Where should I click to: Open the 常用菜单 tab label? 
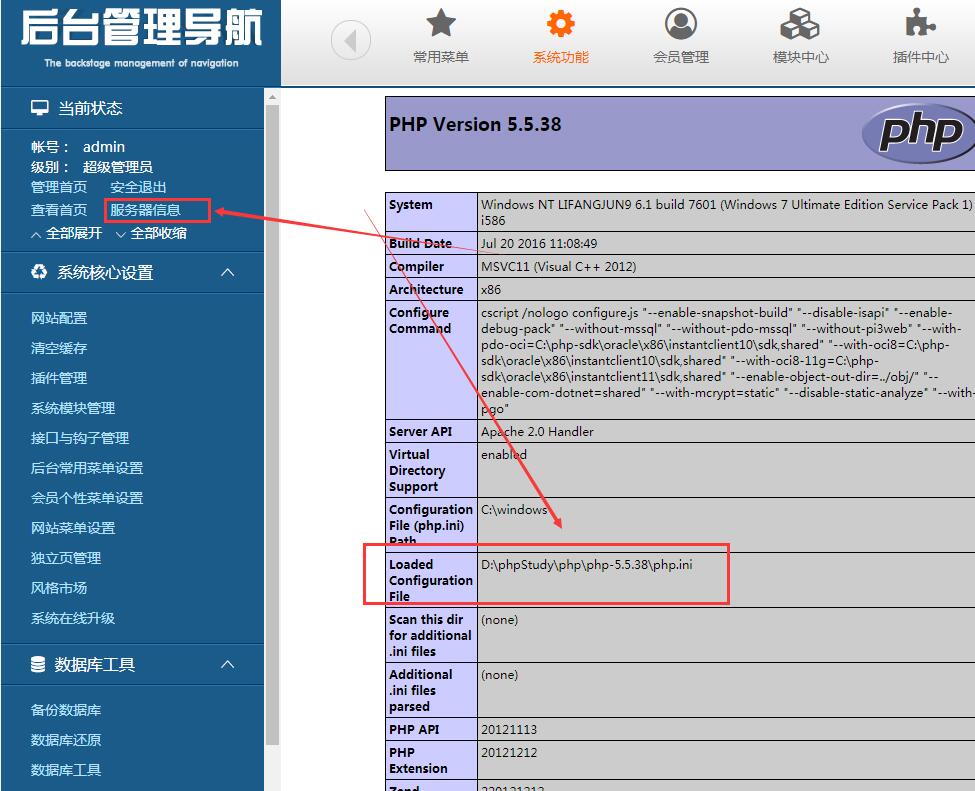click(441, 57)
